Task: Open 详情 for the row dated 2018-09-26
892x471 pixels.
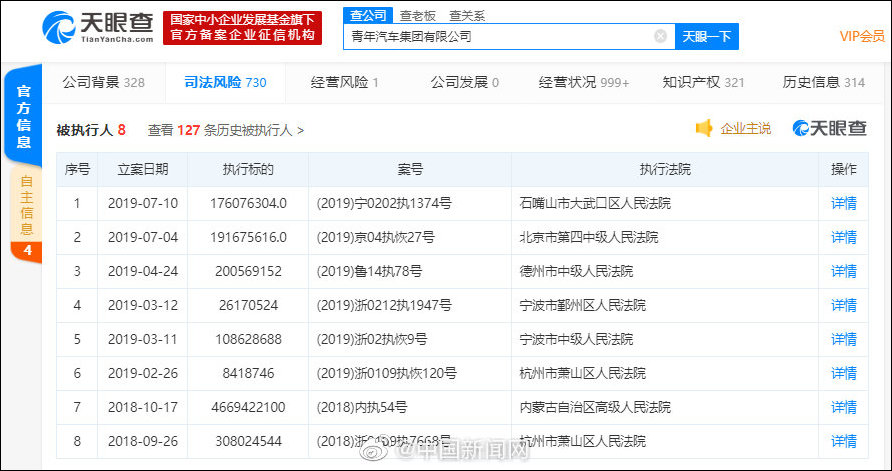Action: click(x=844, y=441)
